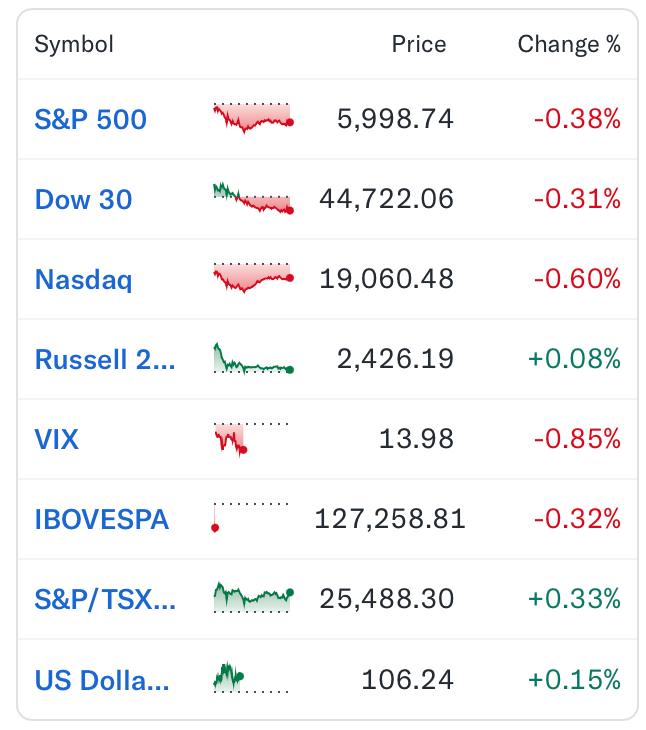Click the Change % column header
This screenshot has height=730, width=646.
569,45
